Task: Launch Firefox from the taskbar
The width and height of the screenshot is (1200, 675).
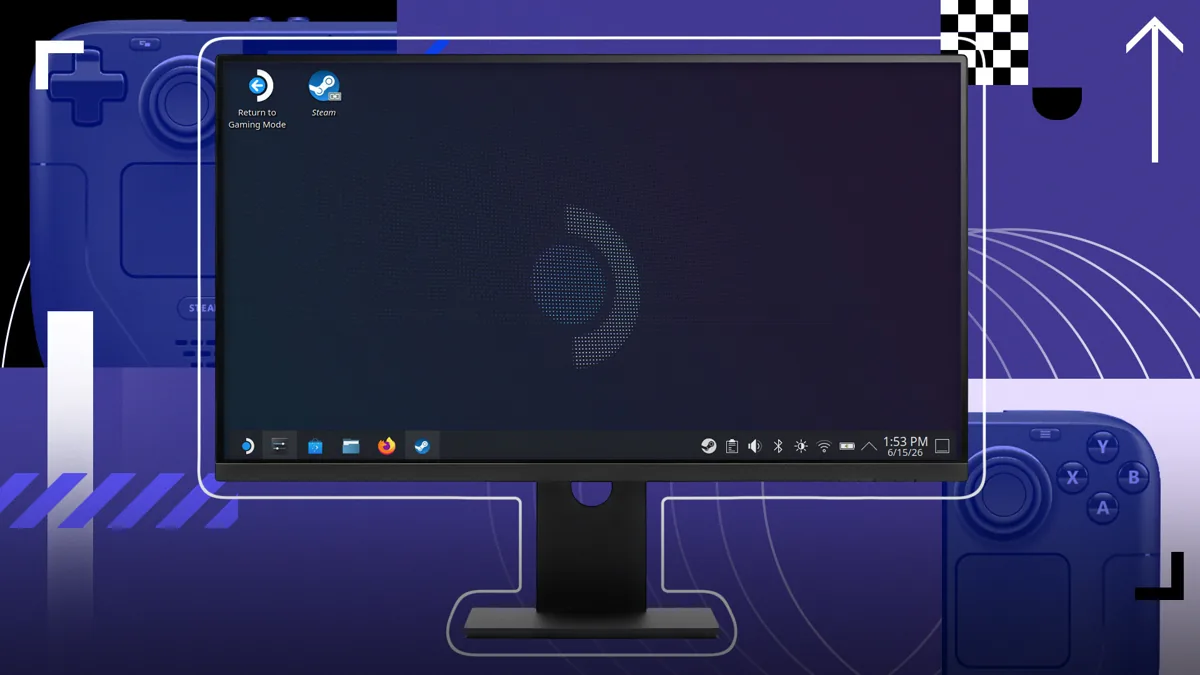Action: pyautogui.click(x=387, y=446)
